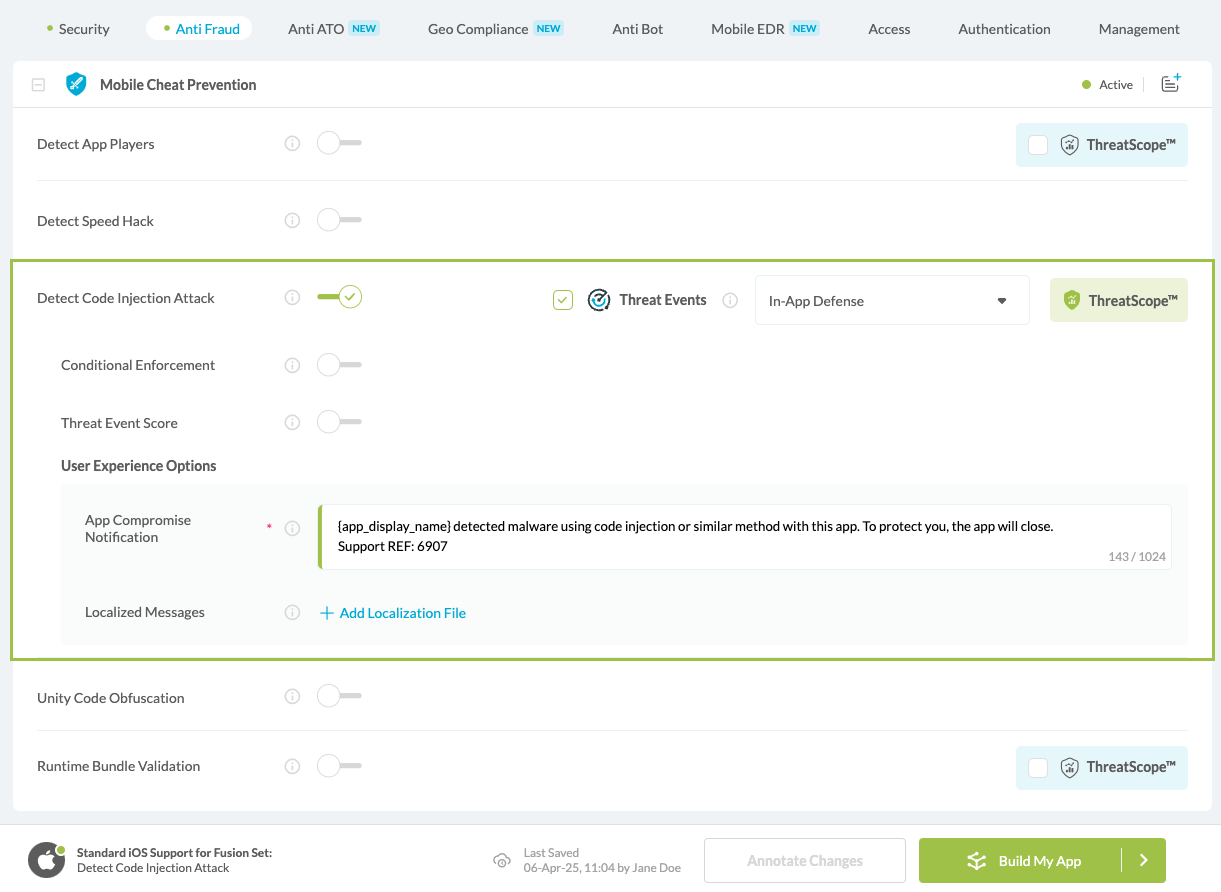Open the annotation note icon near Active status

click(1170, 84)
